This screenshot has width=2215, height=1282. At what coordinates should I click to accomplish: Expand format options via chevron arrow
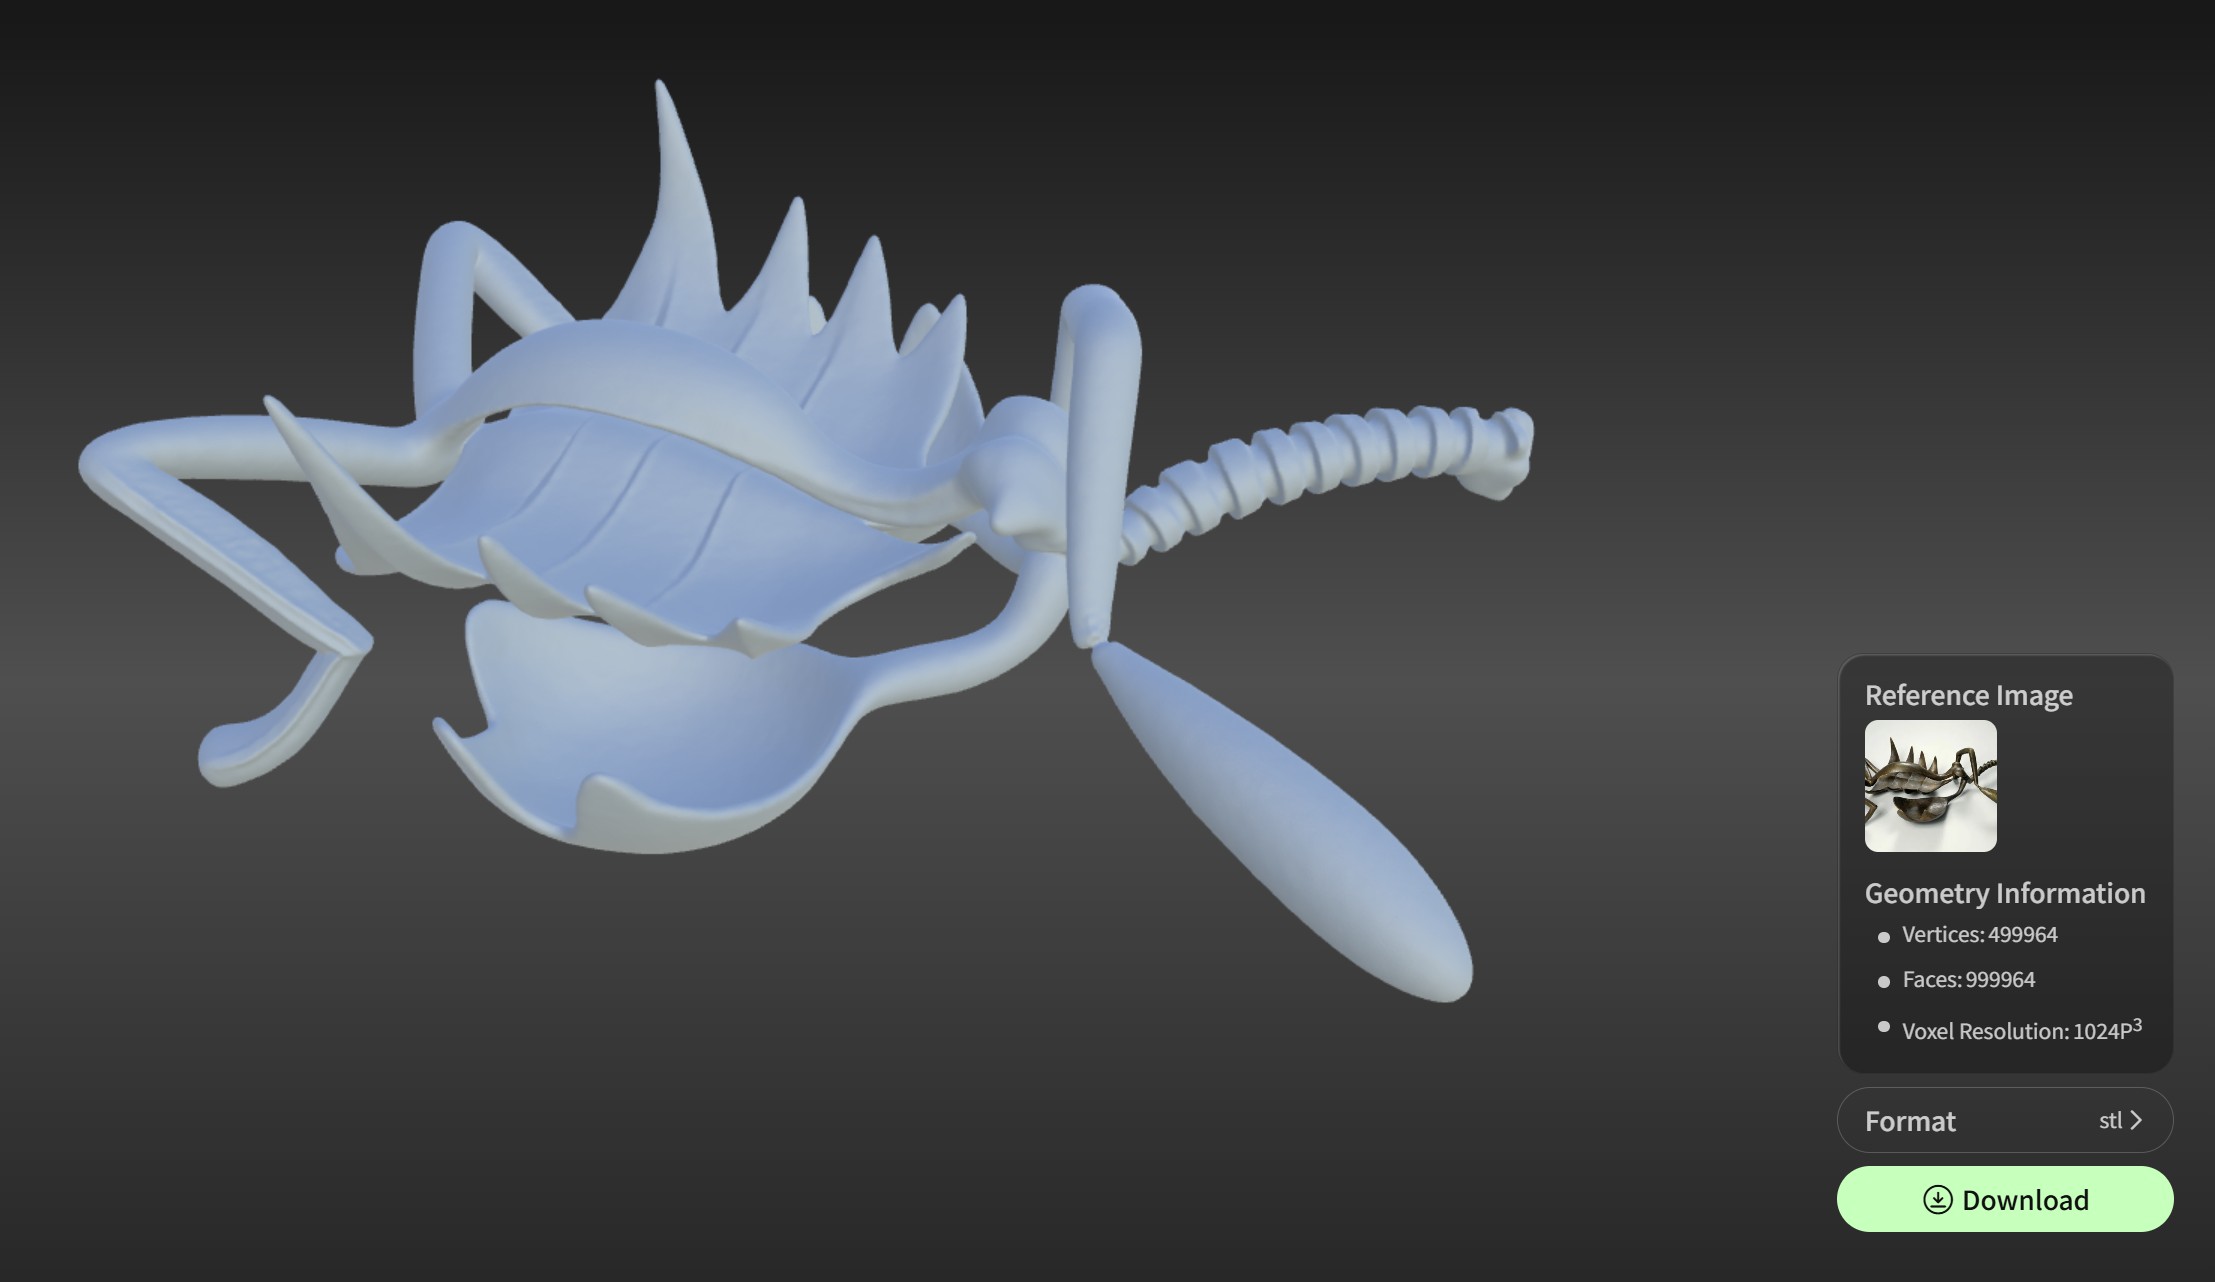click(2136, 1120)
